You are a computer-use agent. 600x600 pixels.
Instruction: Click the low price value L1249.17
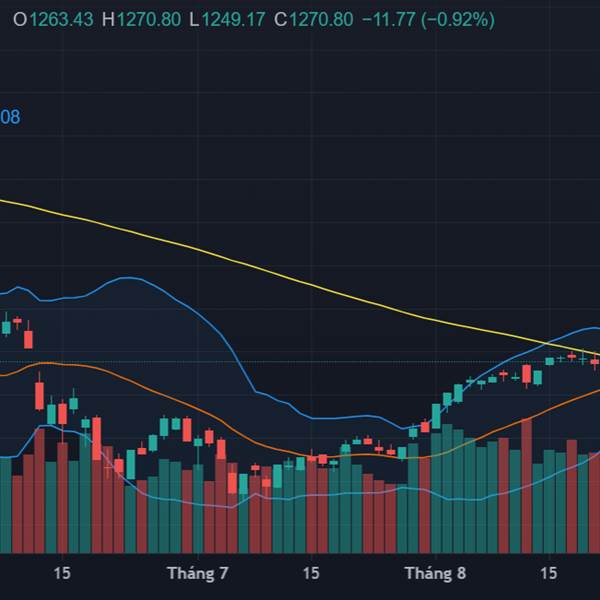tap(227, 20)
